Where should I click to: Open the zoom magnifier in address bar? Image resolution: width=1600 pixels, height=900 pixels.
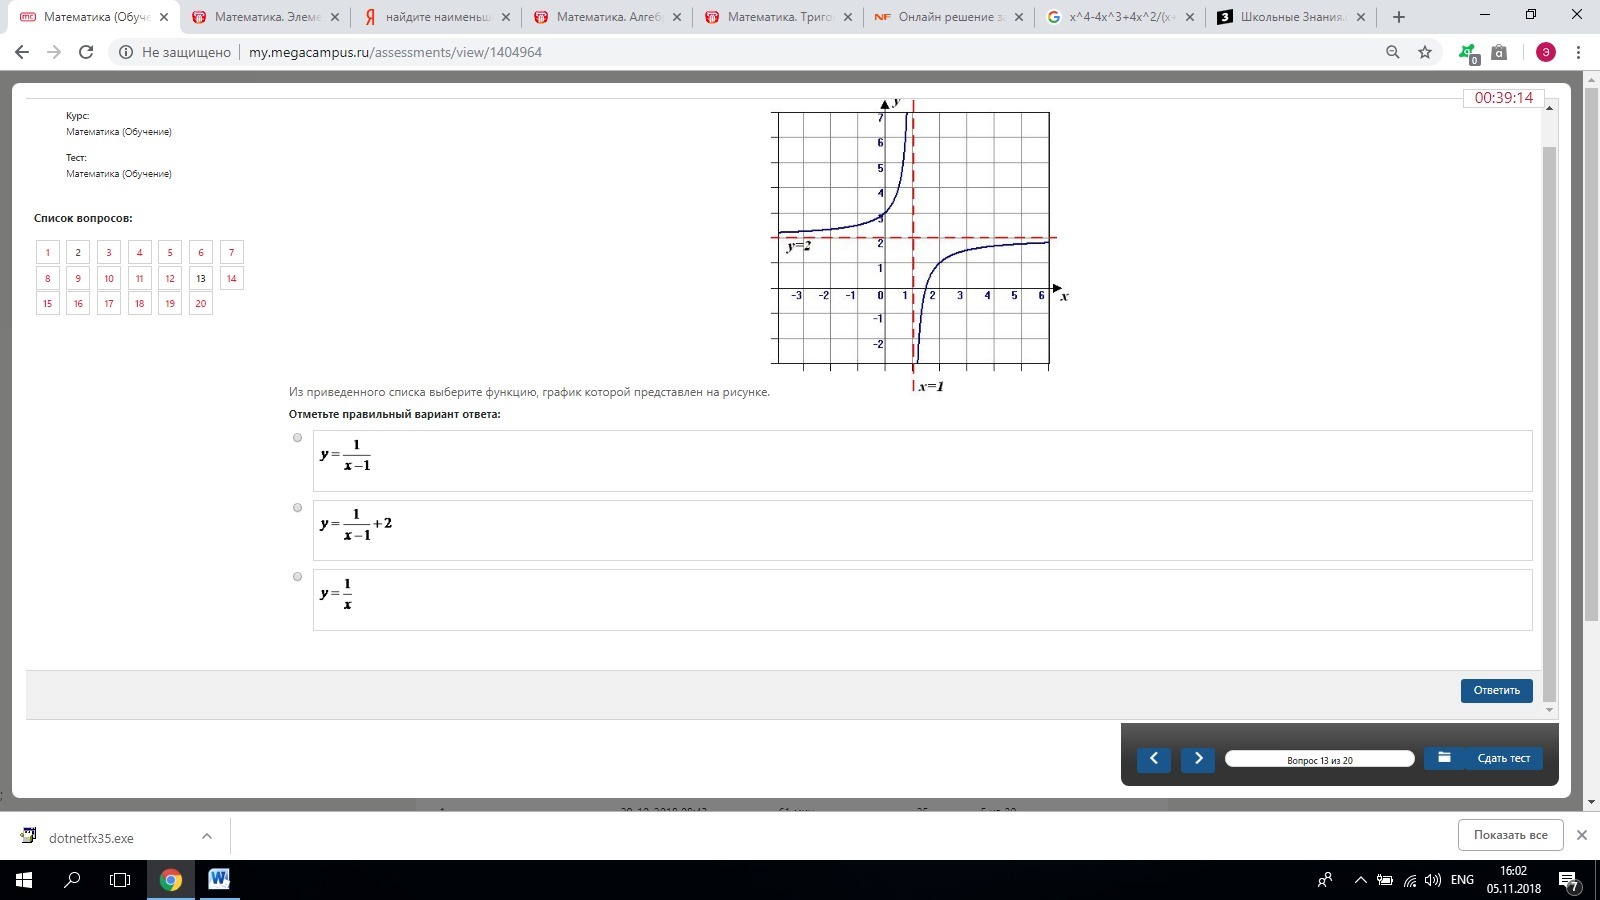1393,52
